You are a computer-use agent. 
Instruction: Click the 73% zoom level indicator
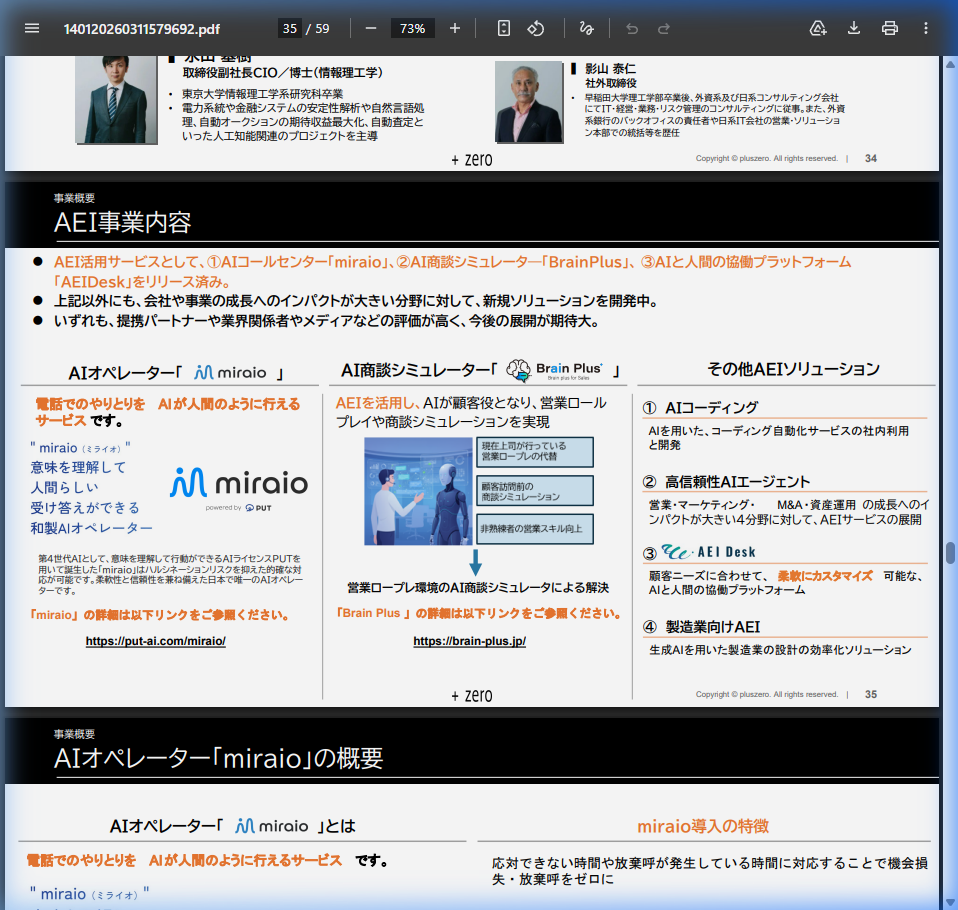click(412, 28)
